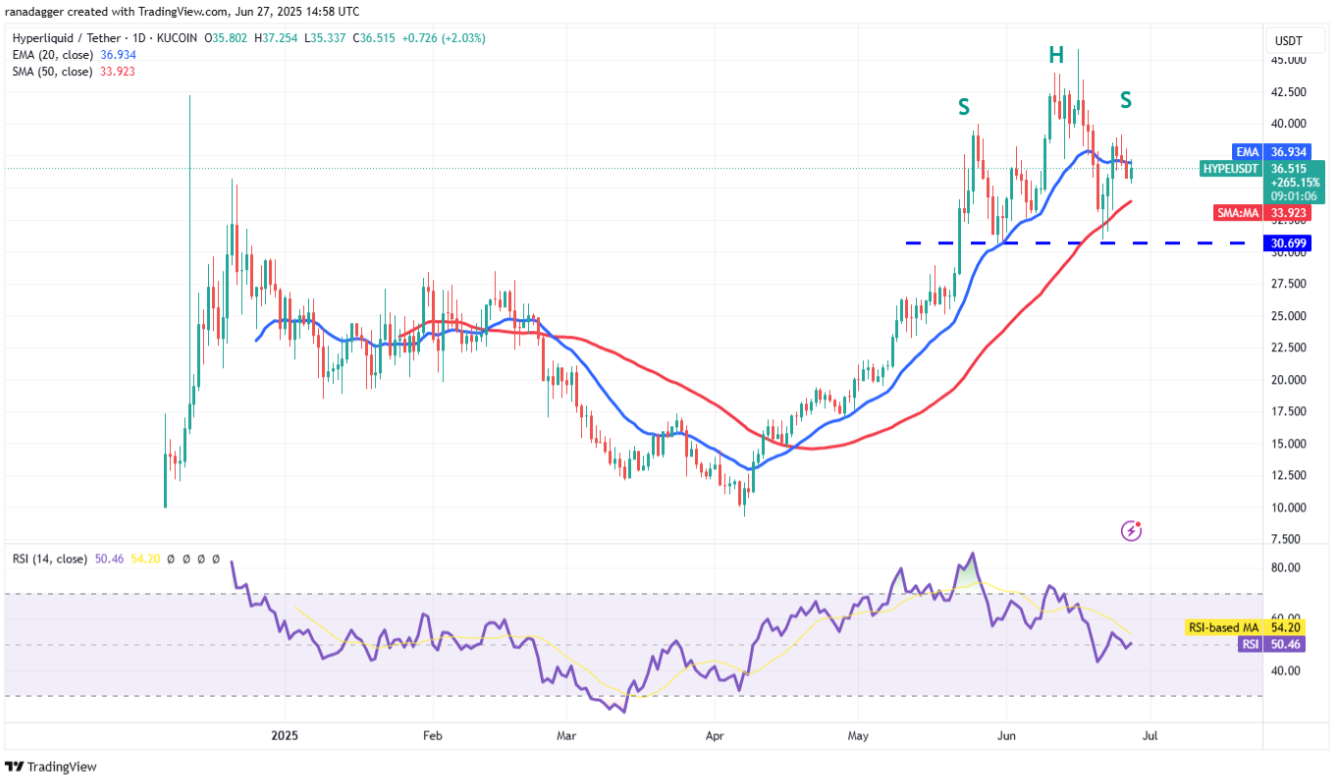Screen dimensions: 1334x782
Task: Click the TradingView logo icon
Action: click(x=15, y=767)
